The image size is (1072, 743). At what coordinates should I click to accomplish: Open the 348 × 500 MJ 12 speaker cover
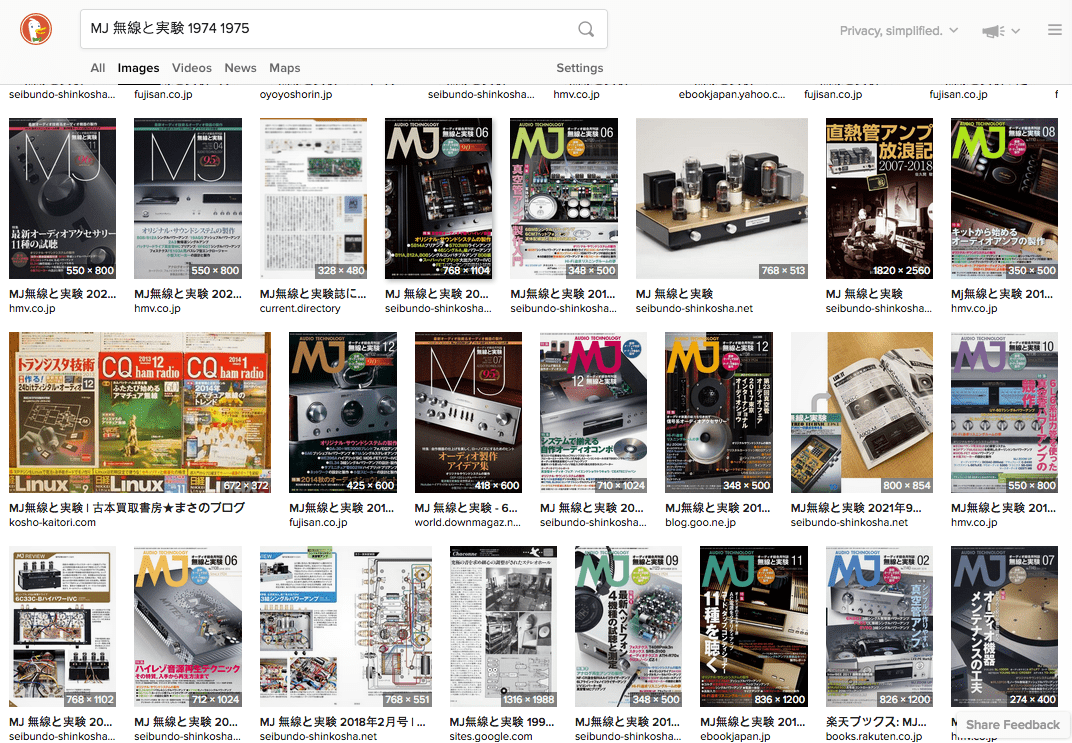(x=719, y=412)
